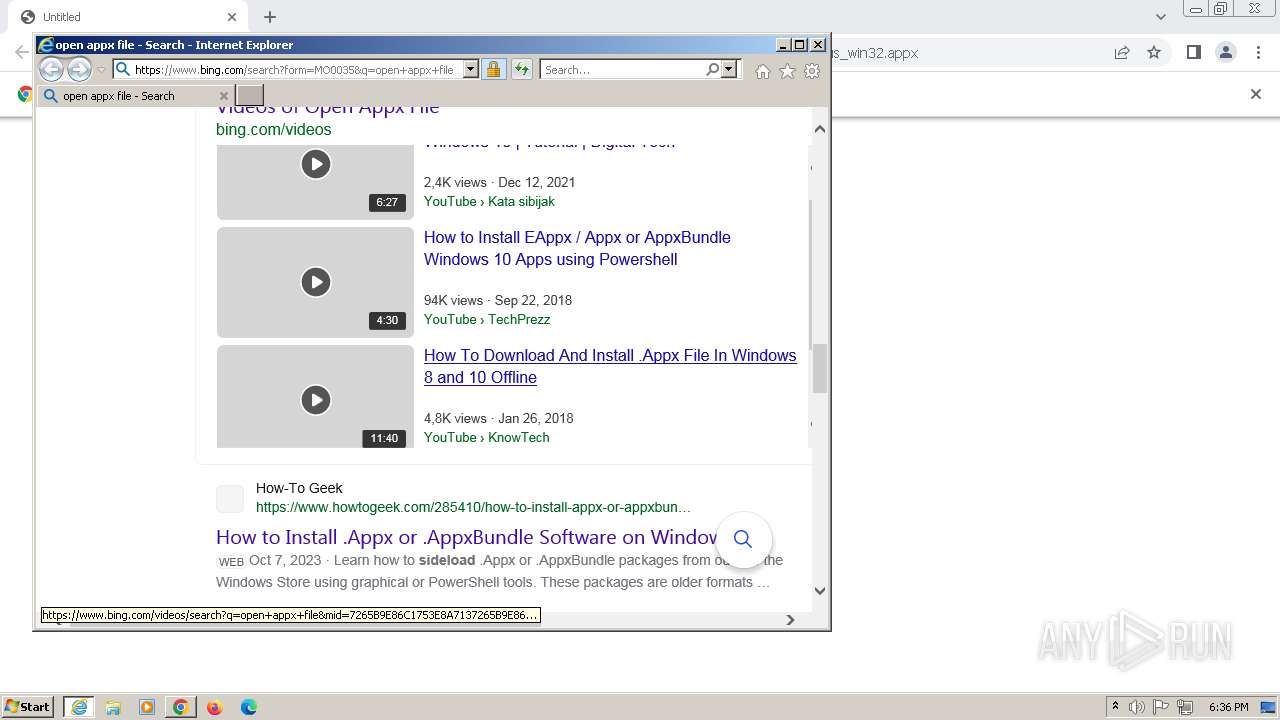This screenshot has height=720, width=1280.
Task: Click the IE horizontal scroll right arrow
Action: [790, 619]
